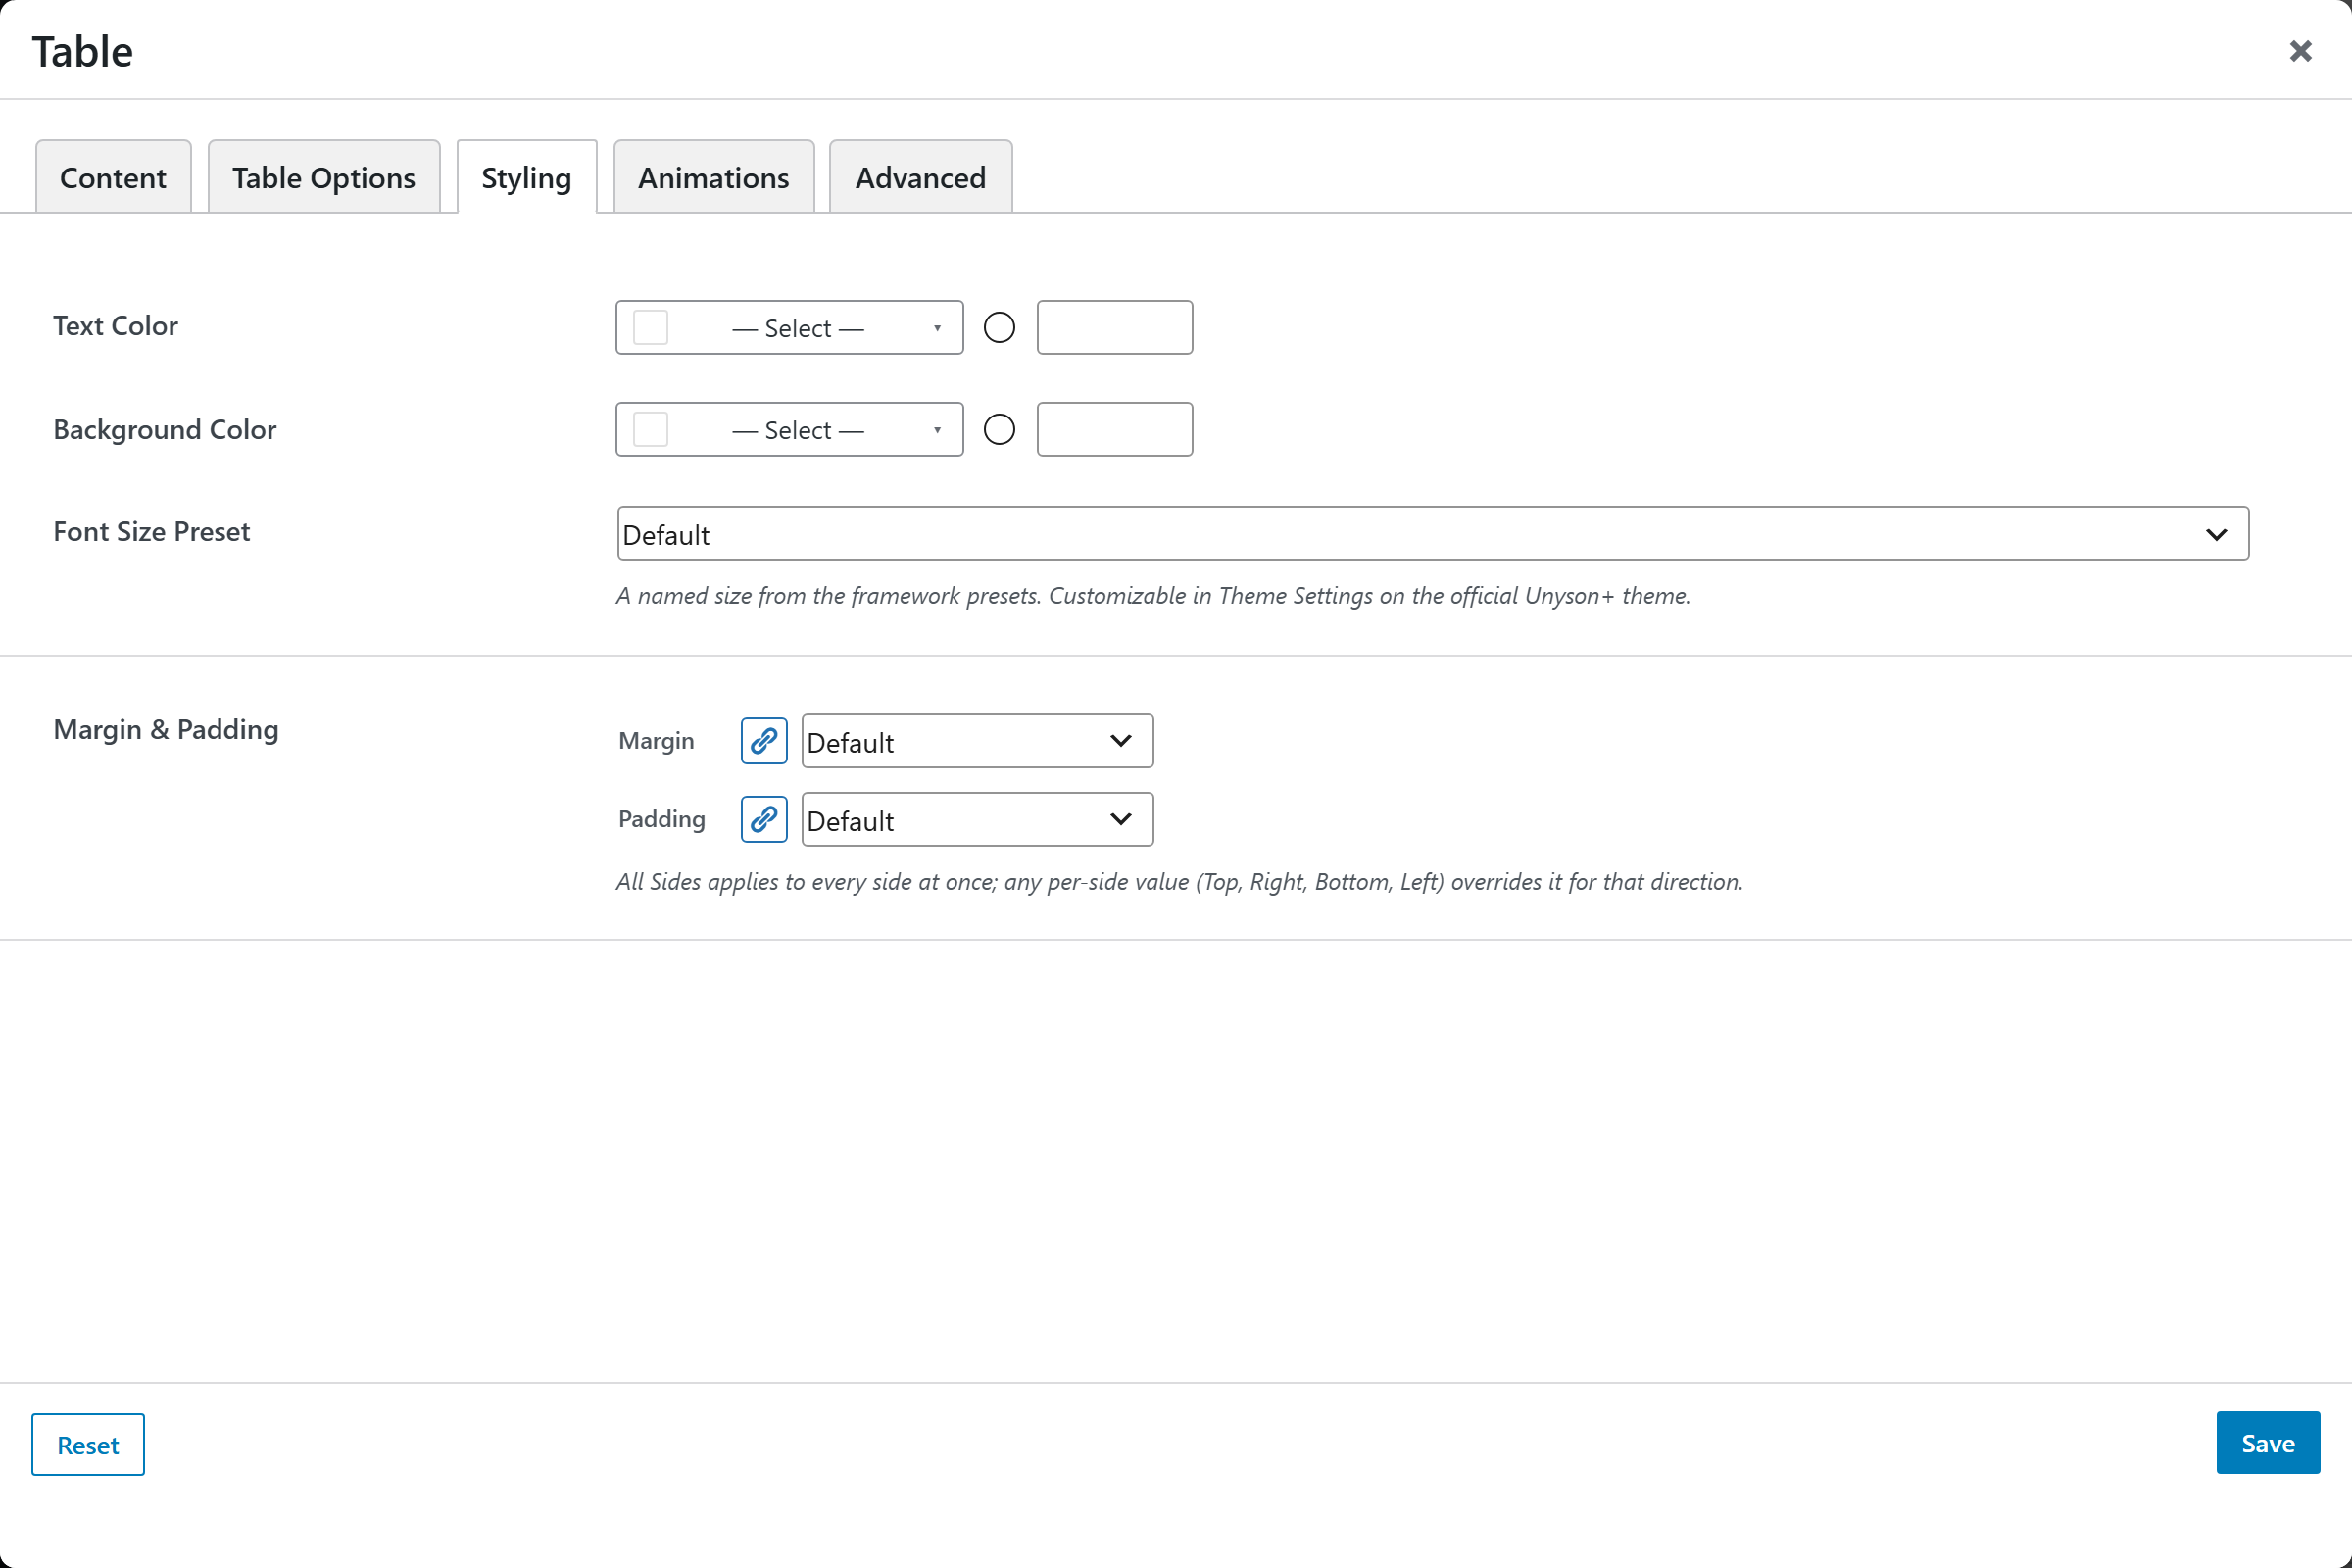Open the Font Size Preset dropdown
The height and width of the screenshot is (1568, 2352).
click(1433, 533)
